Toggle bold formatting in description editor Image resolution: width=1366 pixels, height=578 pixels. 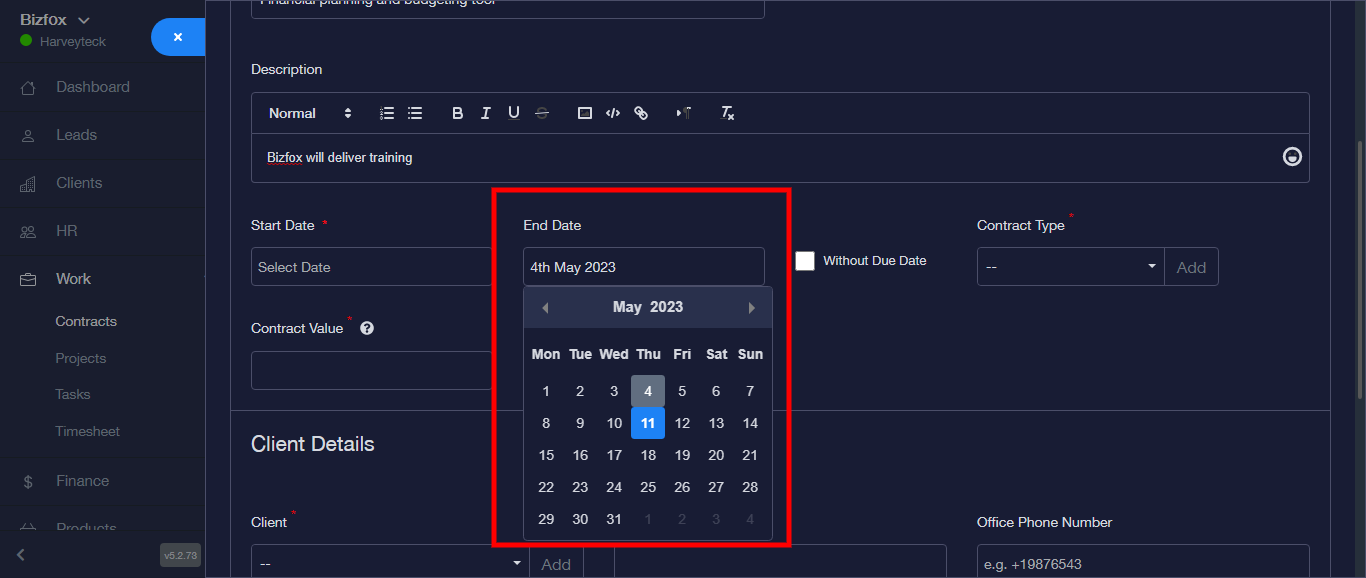click(x=457, y=113)
